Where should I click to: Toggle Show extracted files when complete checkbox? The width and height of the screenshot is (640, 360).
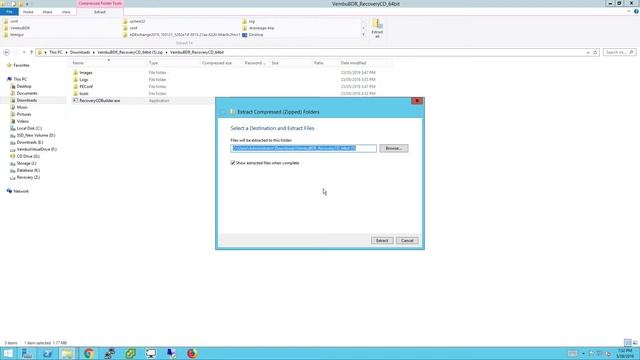(x=233, y=163)
